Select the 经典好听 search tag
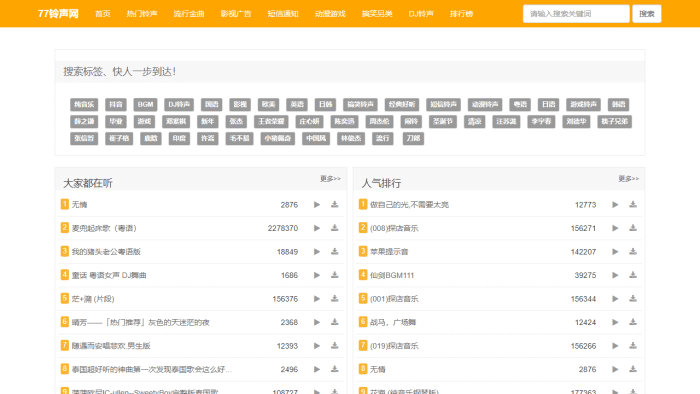 pos(402,104)
